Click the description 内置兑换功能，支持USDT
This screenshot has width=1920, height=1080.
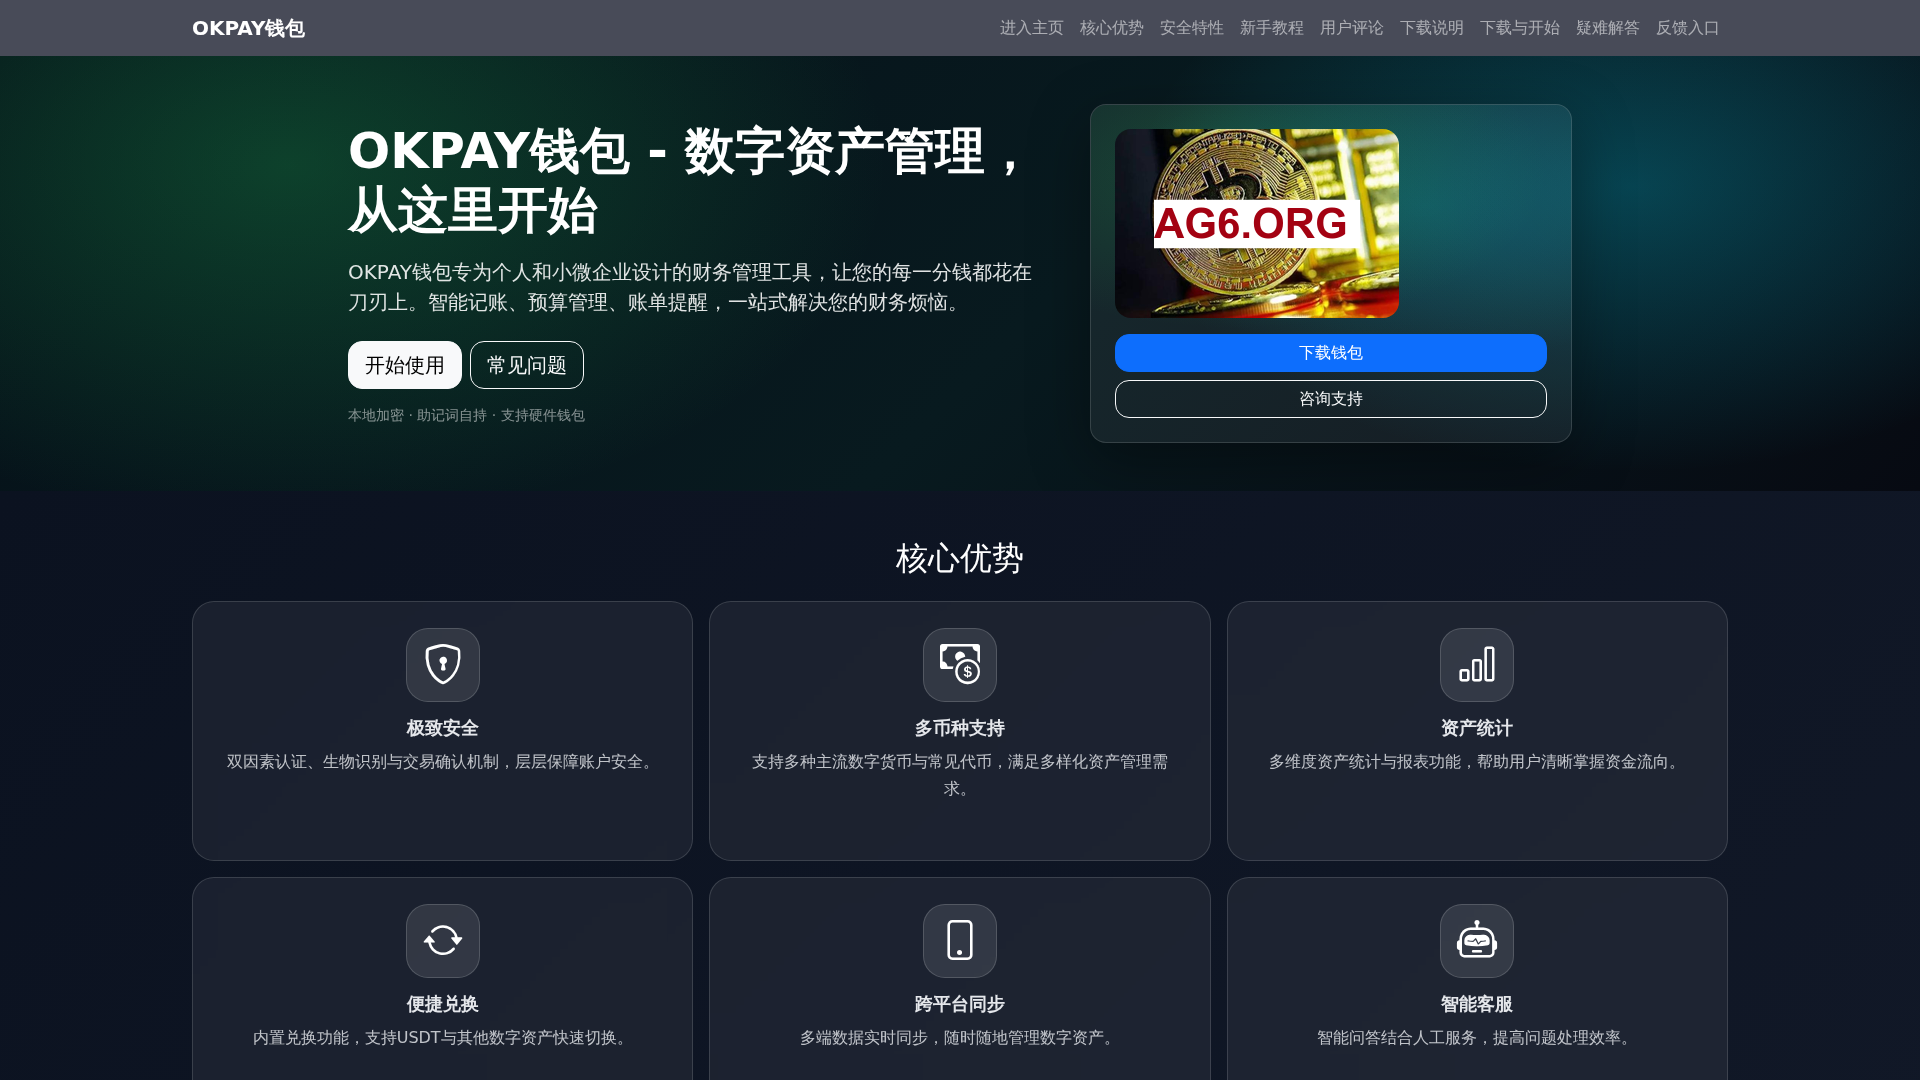pos(443,1038)
